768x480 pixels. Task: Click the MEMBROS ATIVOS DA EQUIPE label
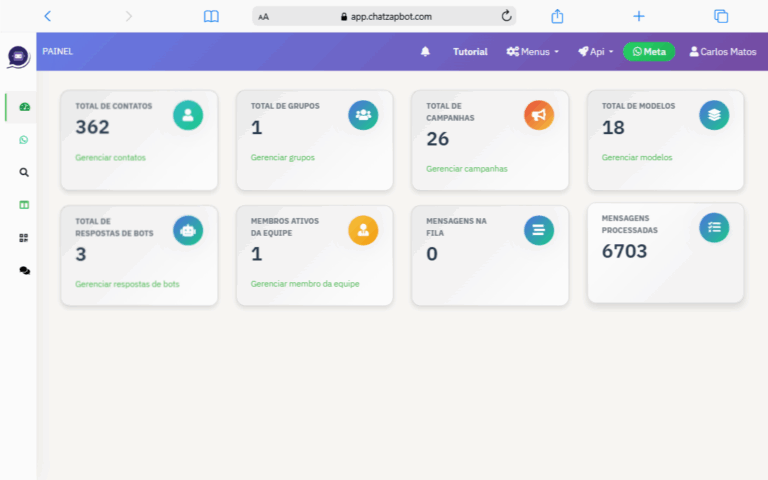pyautogui.click(x=285, y=227)
